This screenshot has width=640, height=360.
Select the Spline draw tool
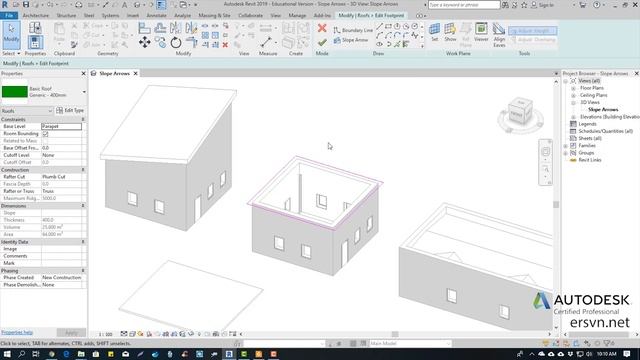415,36
